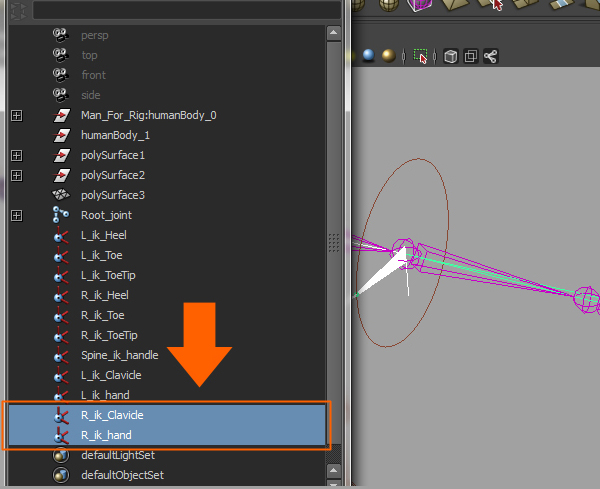
Task: Select the polySurface3 row text
Action: [113, 195]
